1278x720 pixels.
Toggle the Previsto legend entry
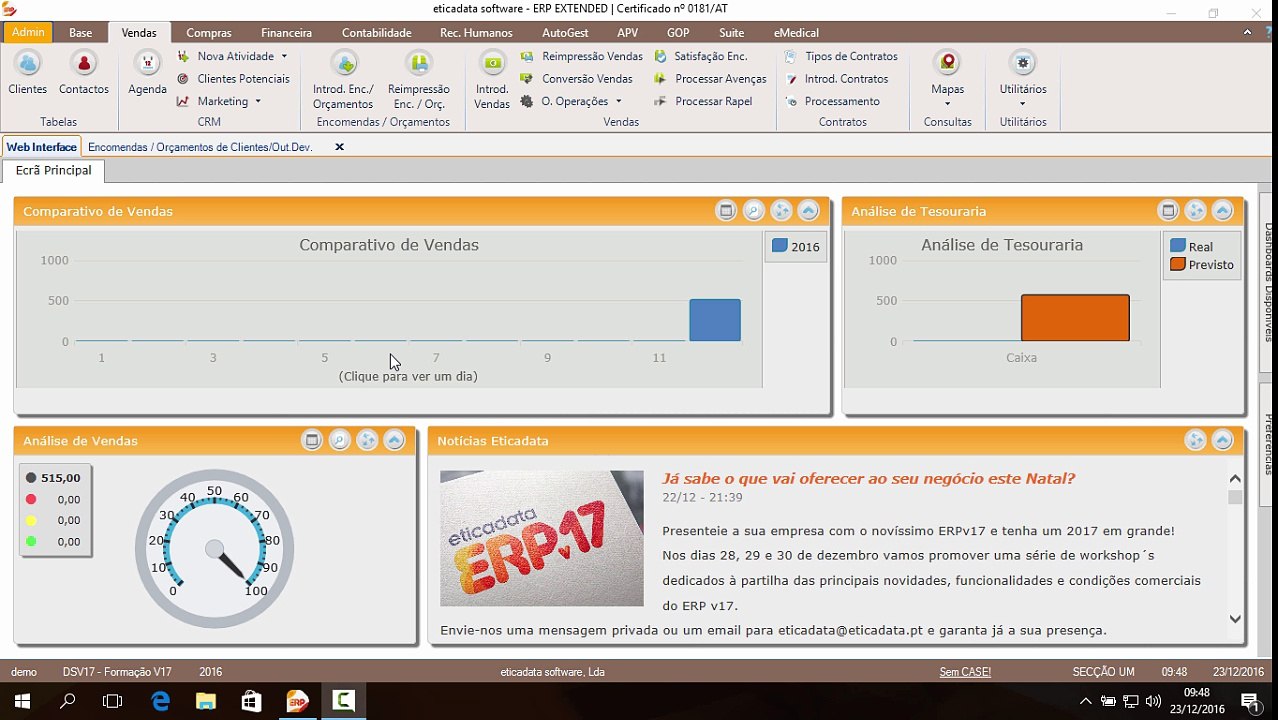tap(1201, 265)
